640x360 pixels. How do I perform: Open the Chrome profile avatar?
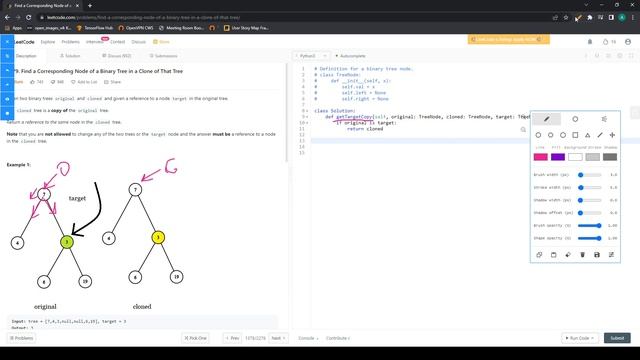(622, 18)
